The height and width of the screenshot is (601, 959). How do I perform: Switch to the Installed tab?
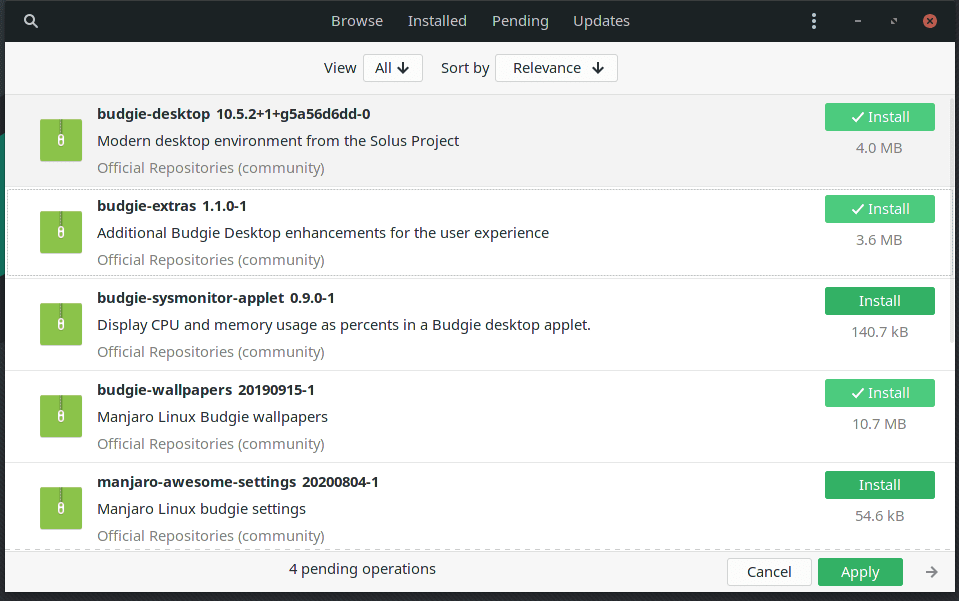pos(437,21)
